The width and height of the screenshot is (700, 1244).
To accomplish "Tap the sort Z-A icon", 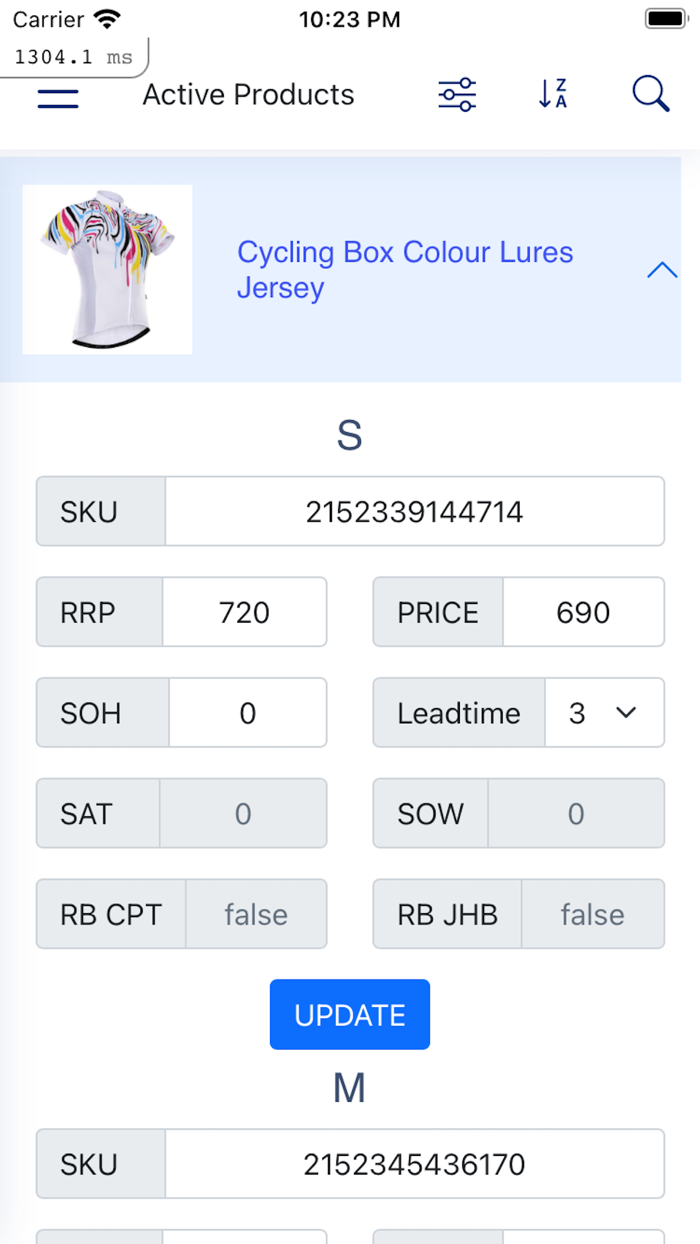I will coord(552,94).
